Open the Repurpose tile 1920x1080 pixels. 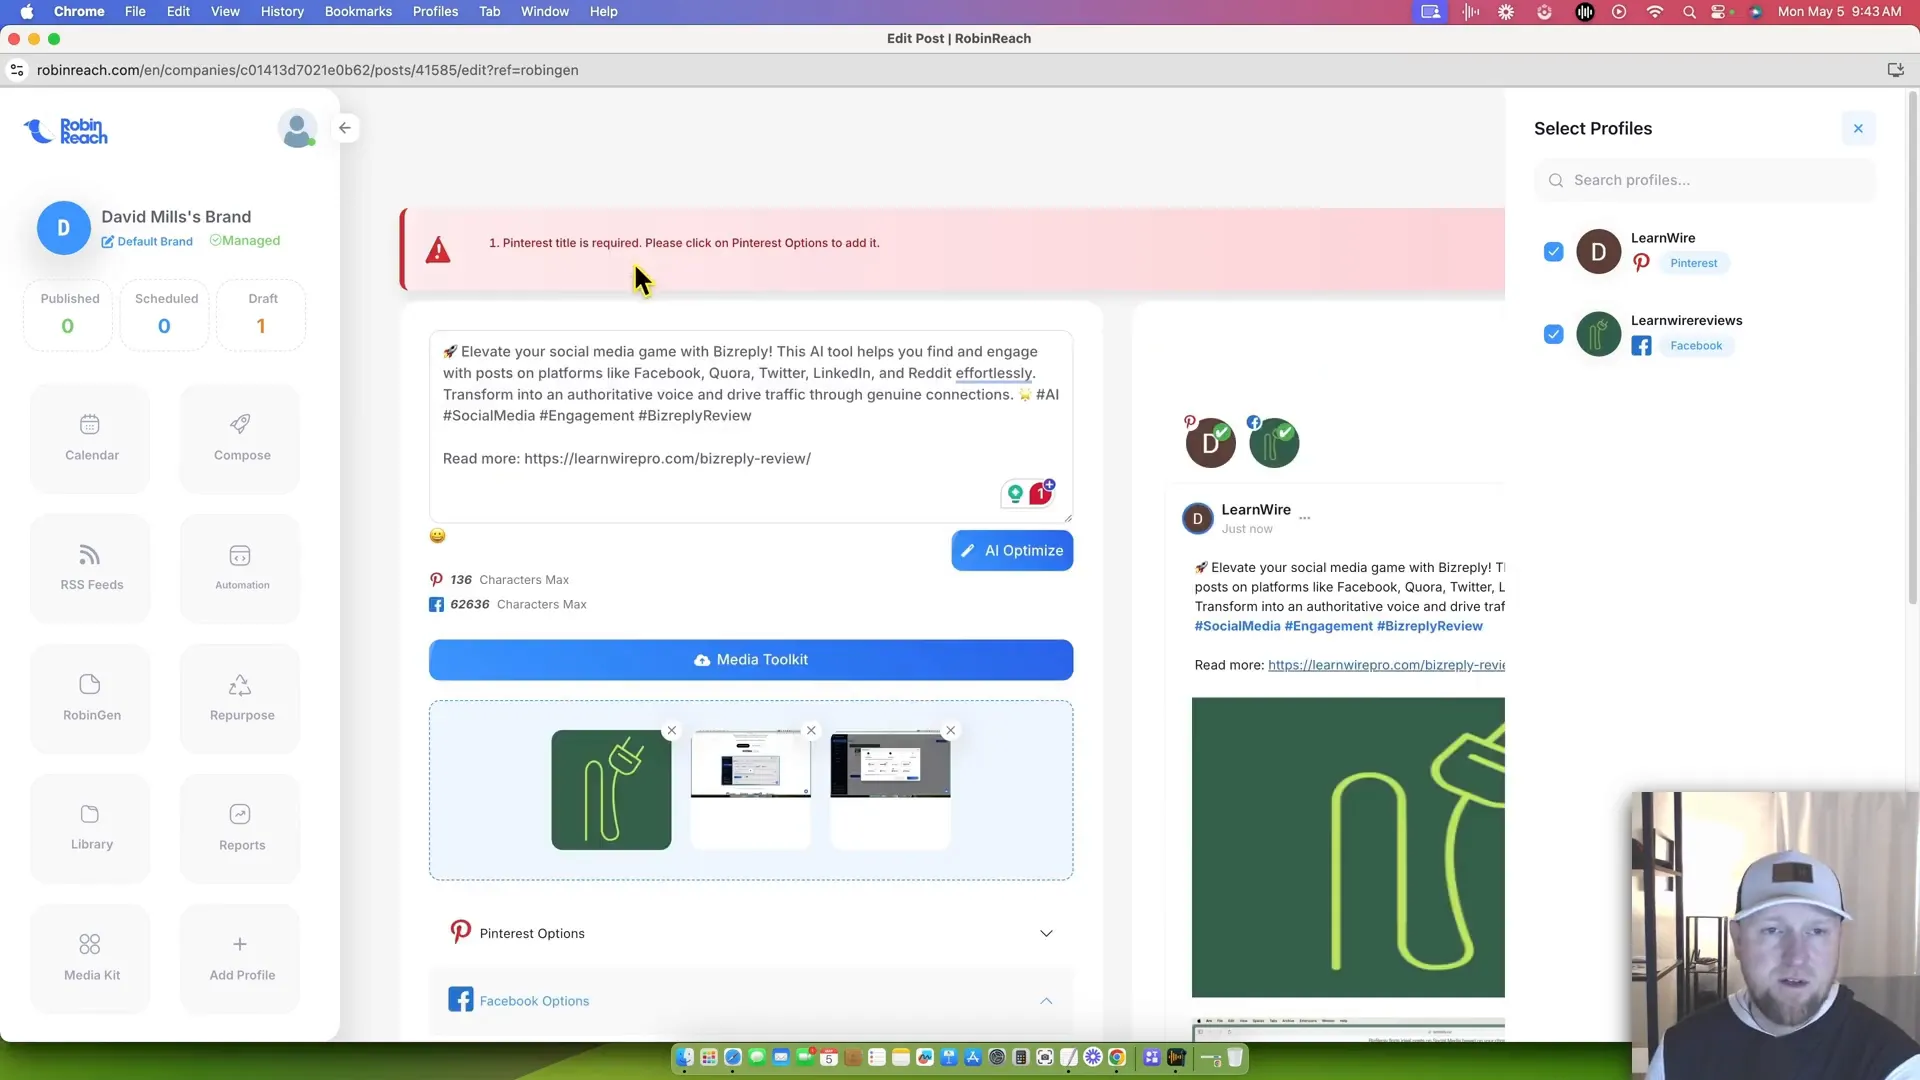tap(241, 698)
